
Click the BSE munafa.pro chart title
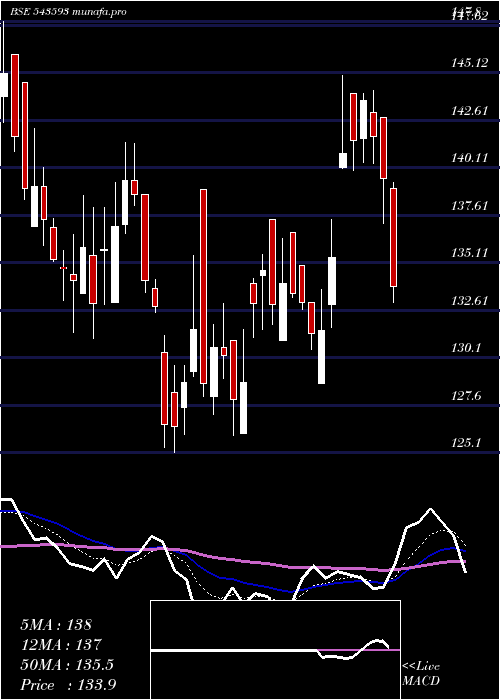68,12
